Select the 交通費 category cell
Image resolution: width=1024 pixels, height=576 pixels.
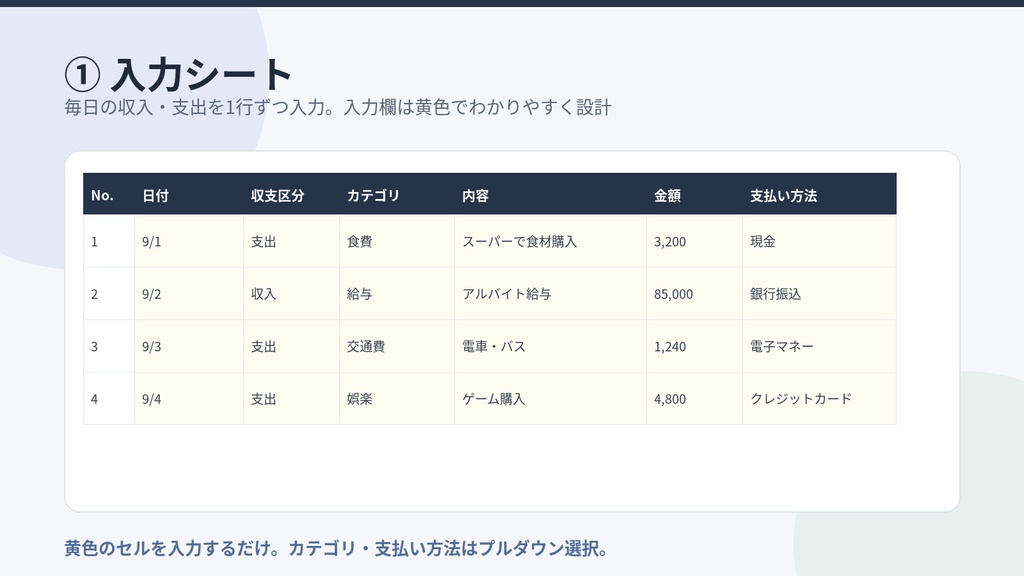397,346
